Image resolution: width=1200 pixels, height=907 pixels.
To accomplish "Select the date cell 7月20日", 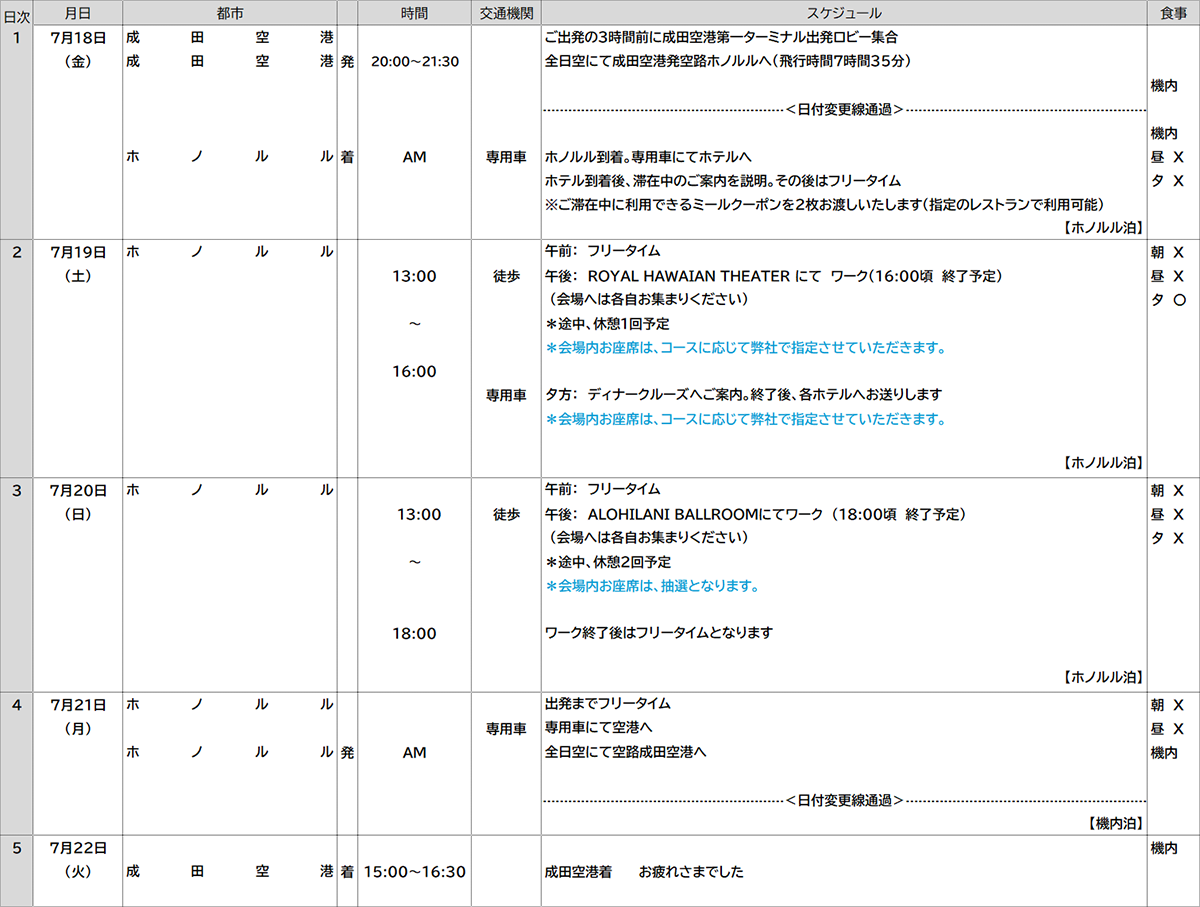I will pyautogui.click(x=78, y=490).
